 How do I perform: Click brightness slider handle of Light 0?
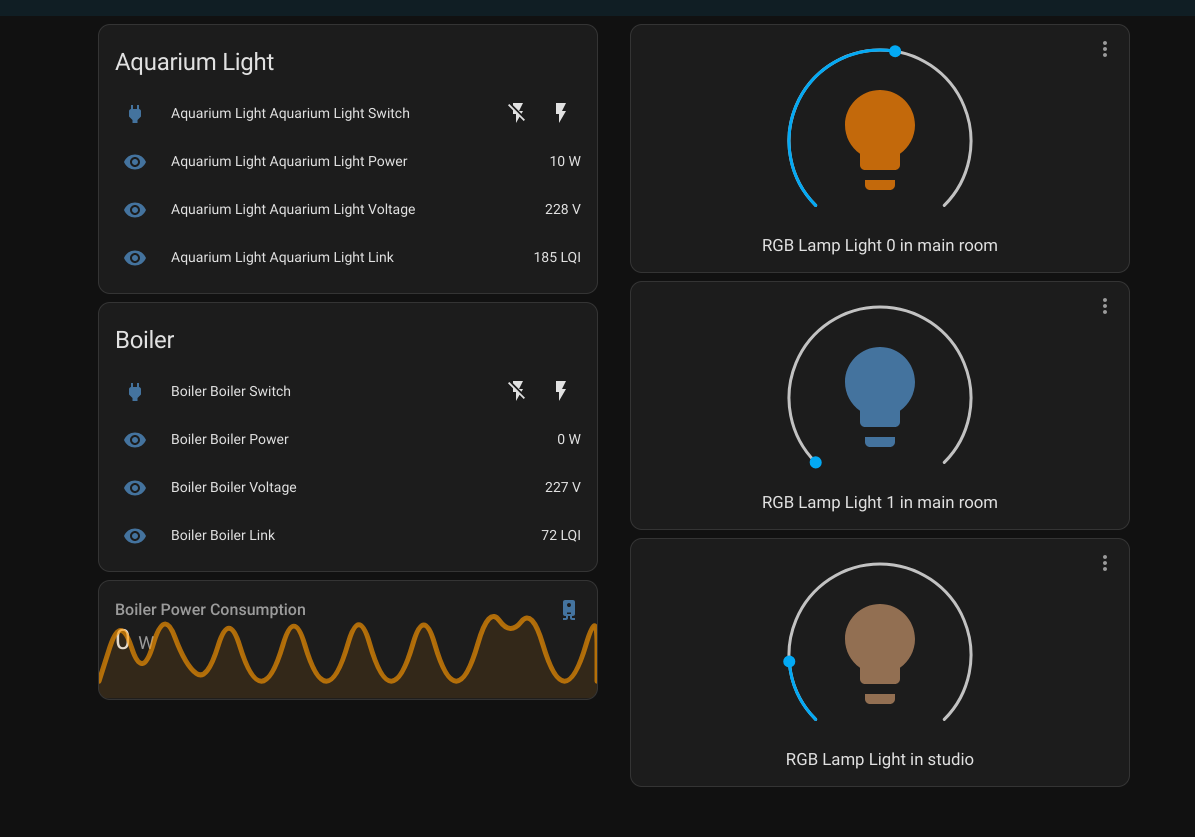[x=895, y=51]
